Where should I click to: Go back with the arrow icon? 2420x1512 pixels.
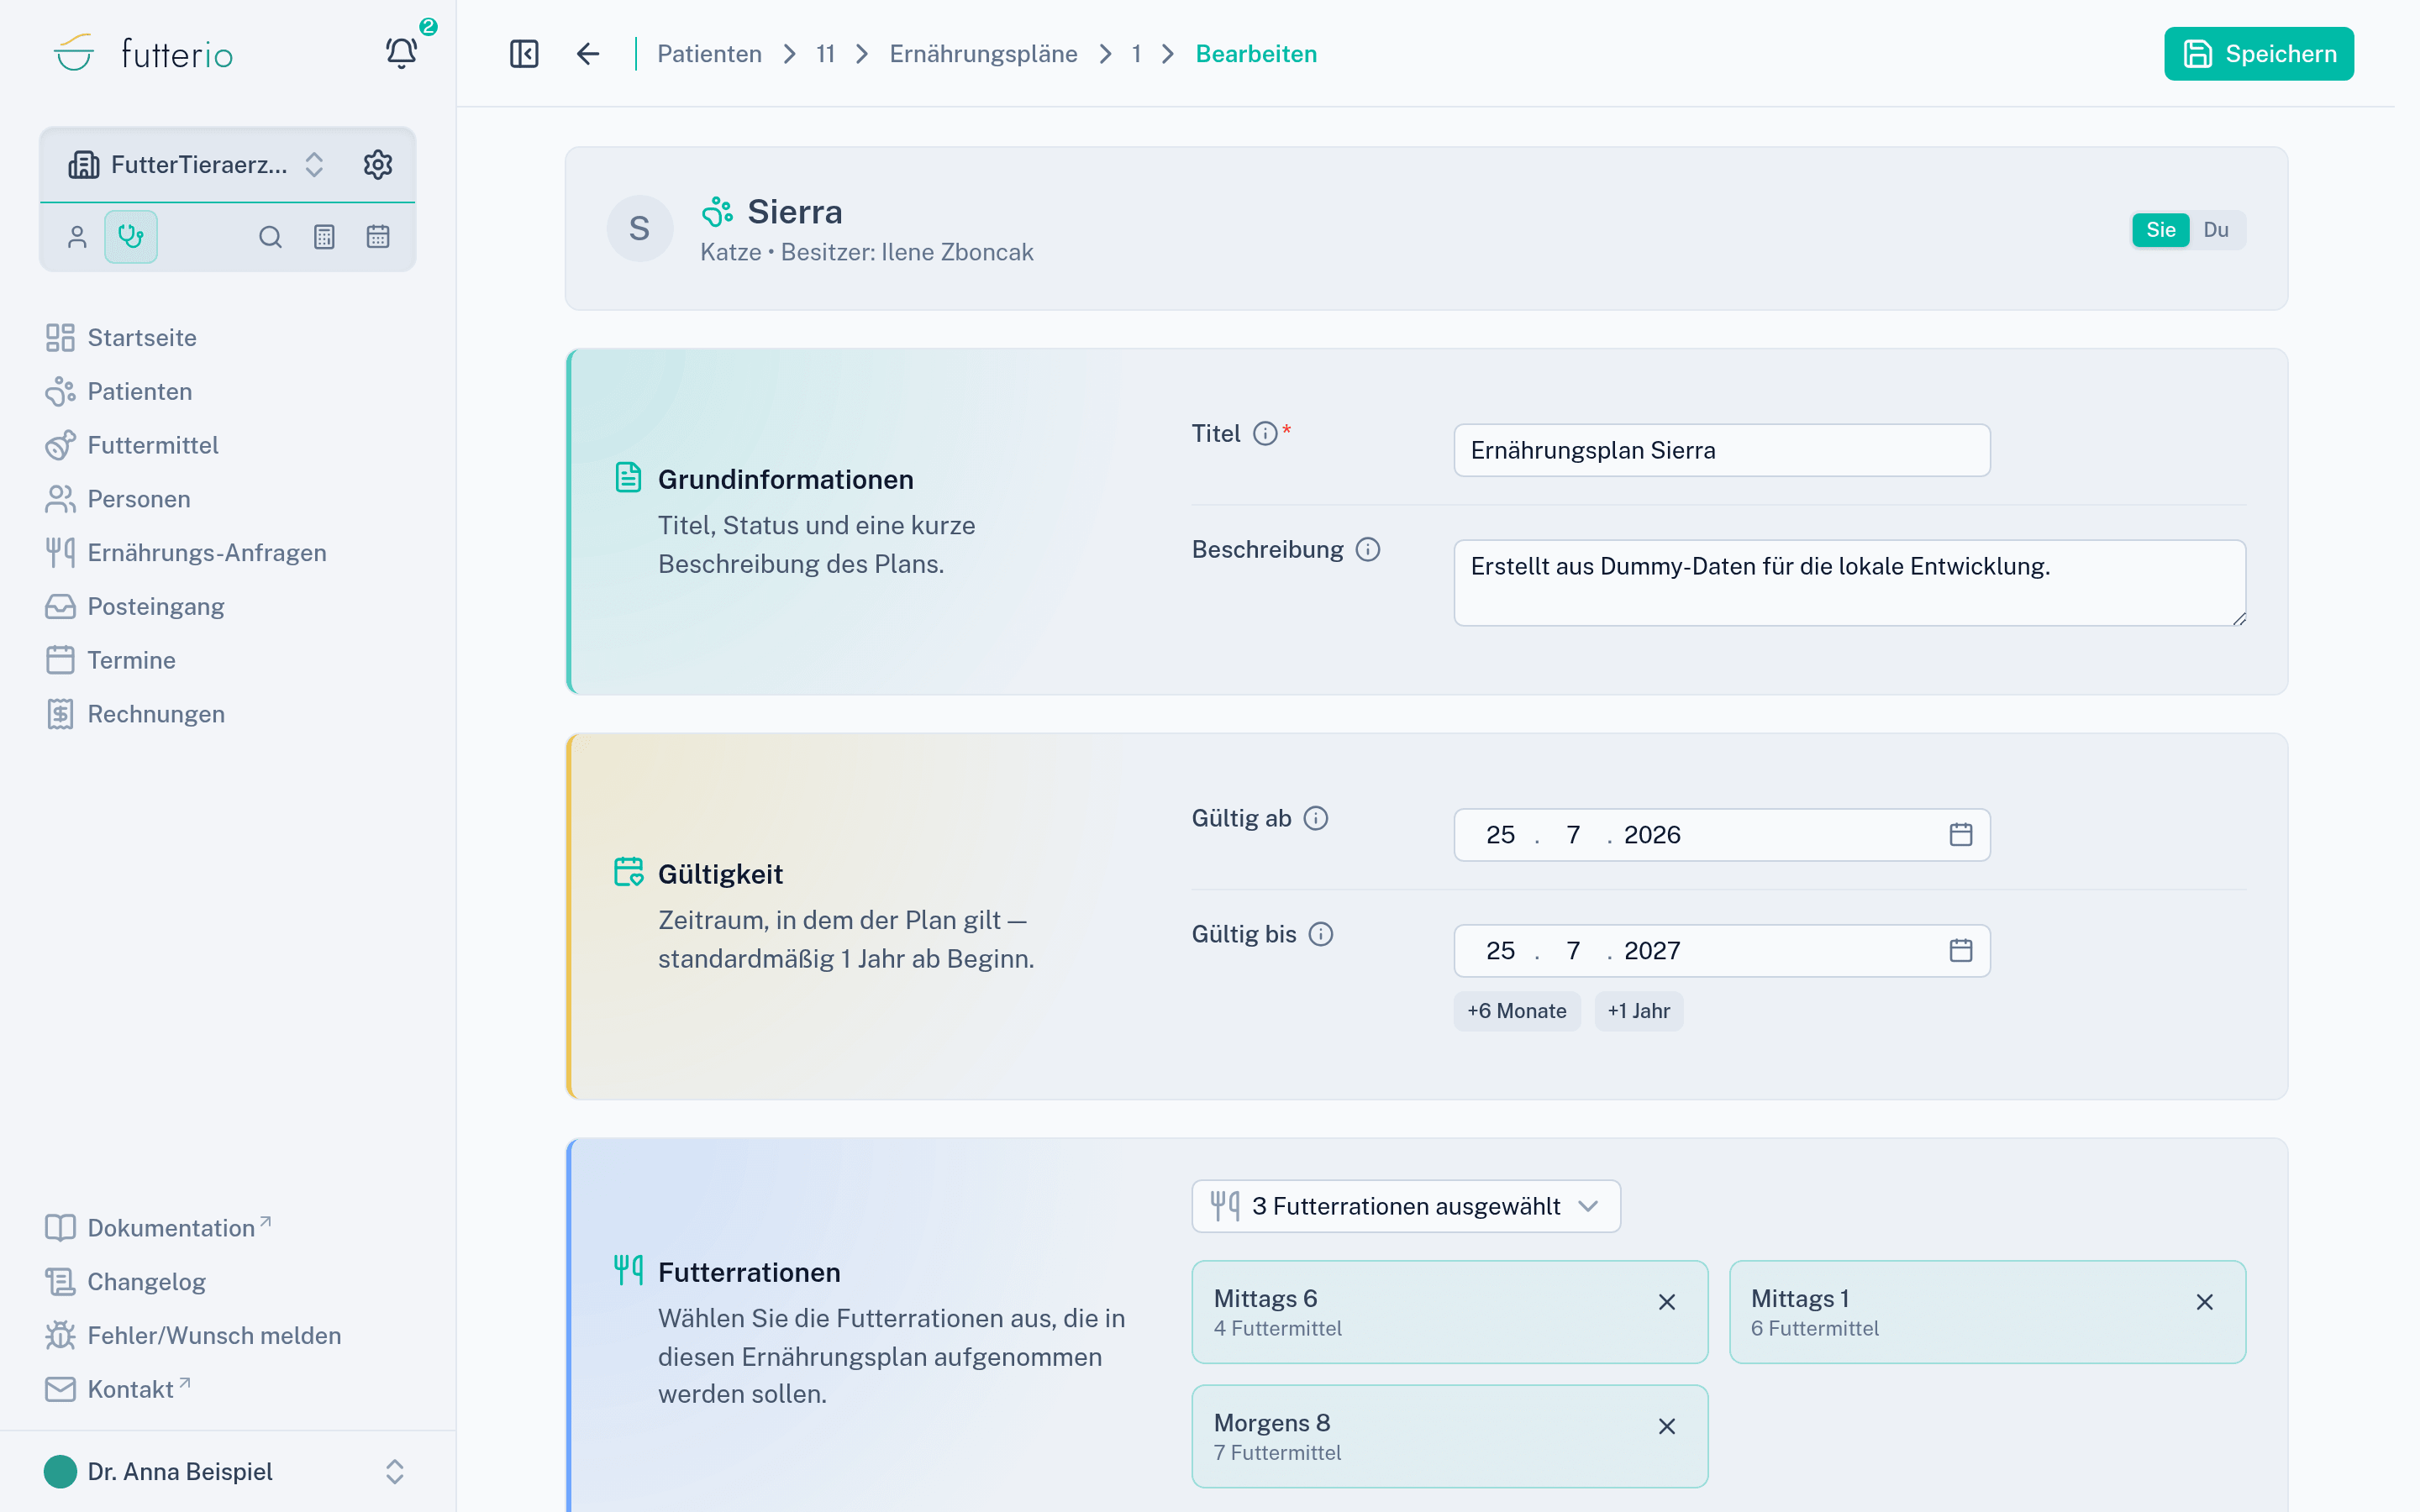click(x=588, y=54)
